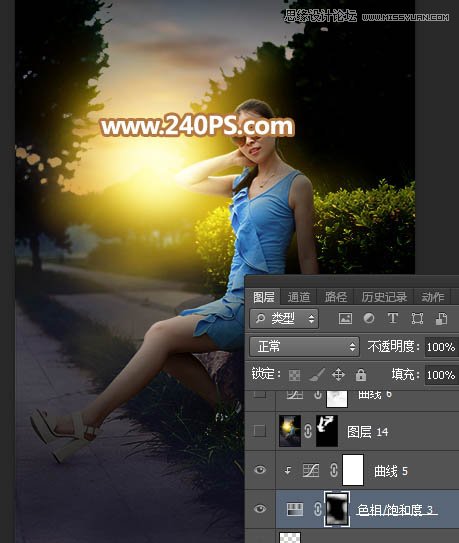
Task: Lock position move icon
Action: (x=338, y=375)
